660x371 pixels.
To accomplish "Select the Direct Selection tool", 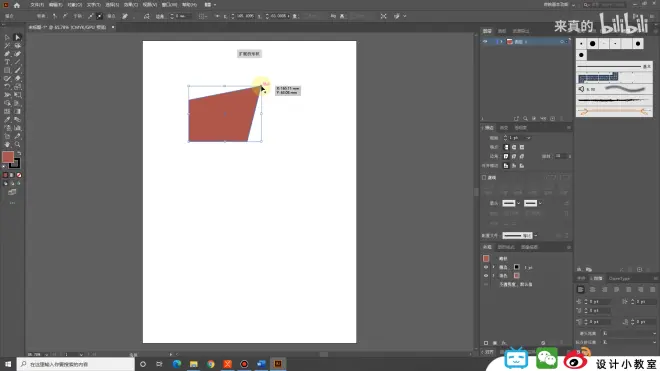I will [18, 37].
